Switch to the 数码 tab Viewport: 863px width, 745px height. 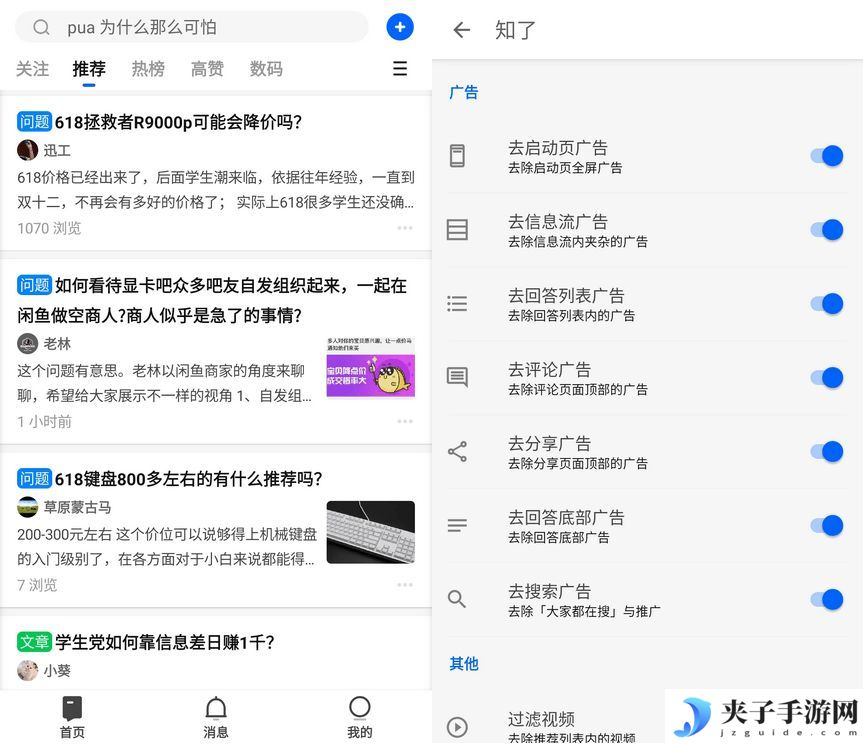coord(266,69)
